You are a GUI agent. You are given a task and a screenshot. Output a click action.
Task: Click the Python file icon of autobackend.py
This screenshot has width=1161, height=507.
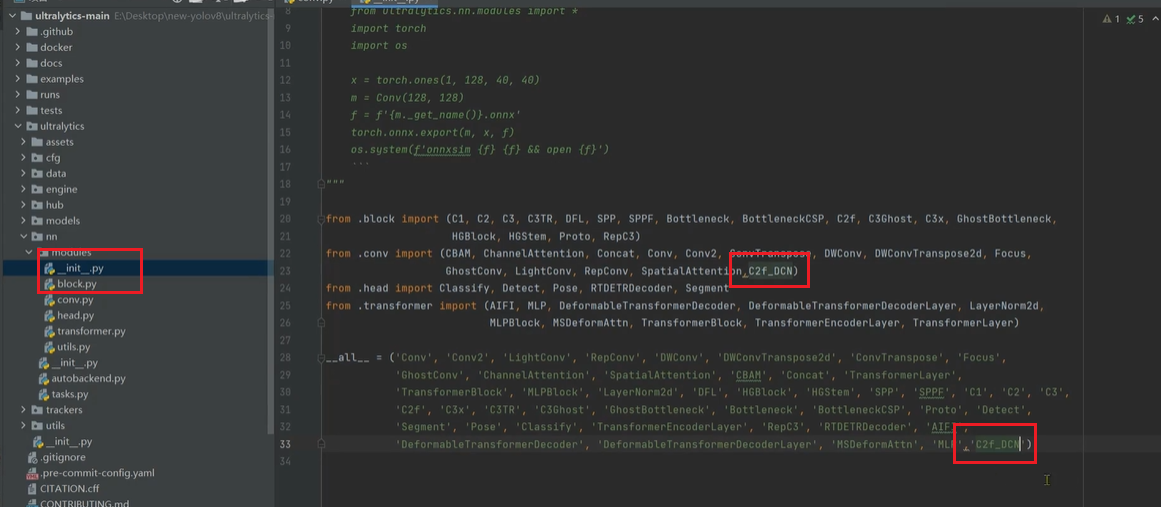(x=44, y=378)
